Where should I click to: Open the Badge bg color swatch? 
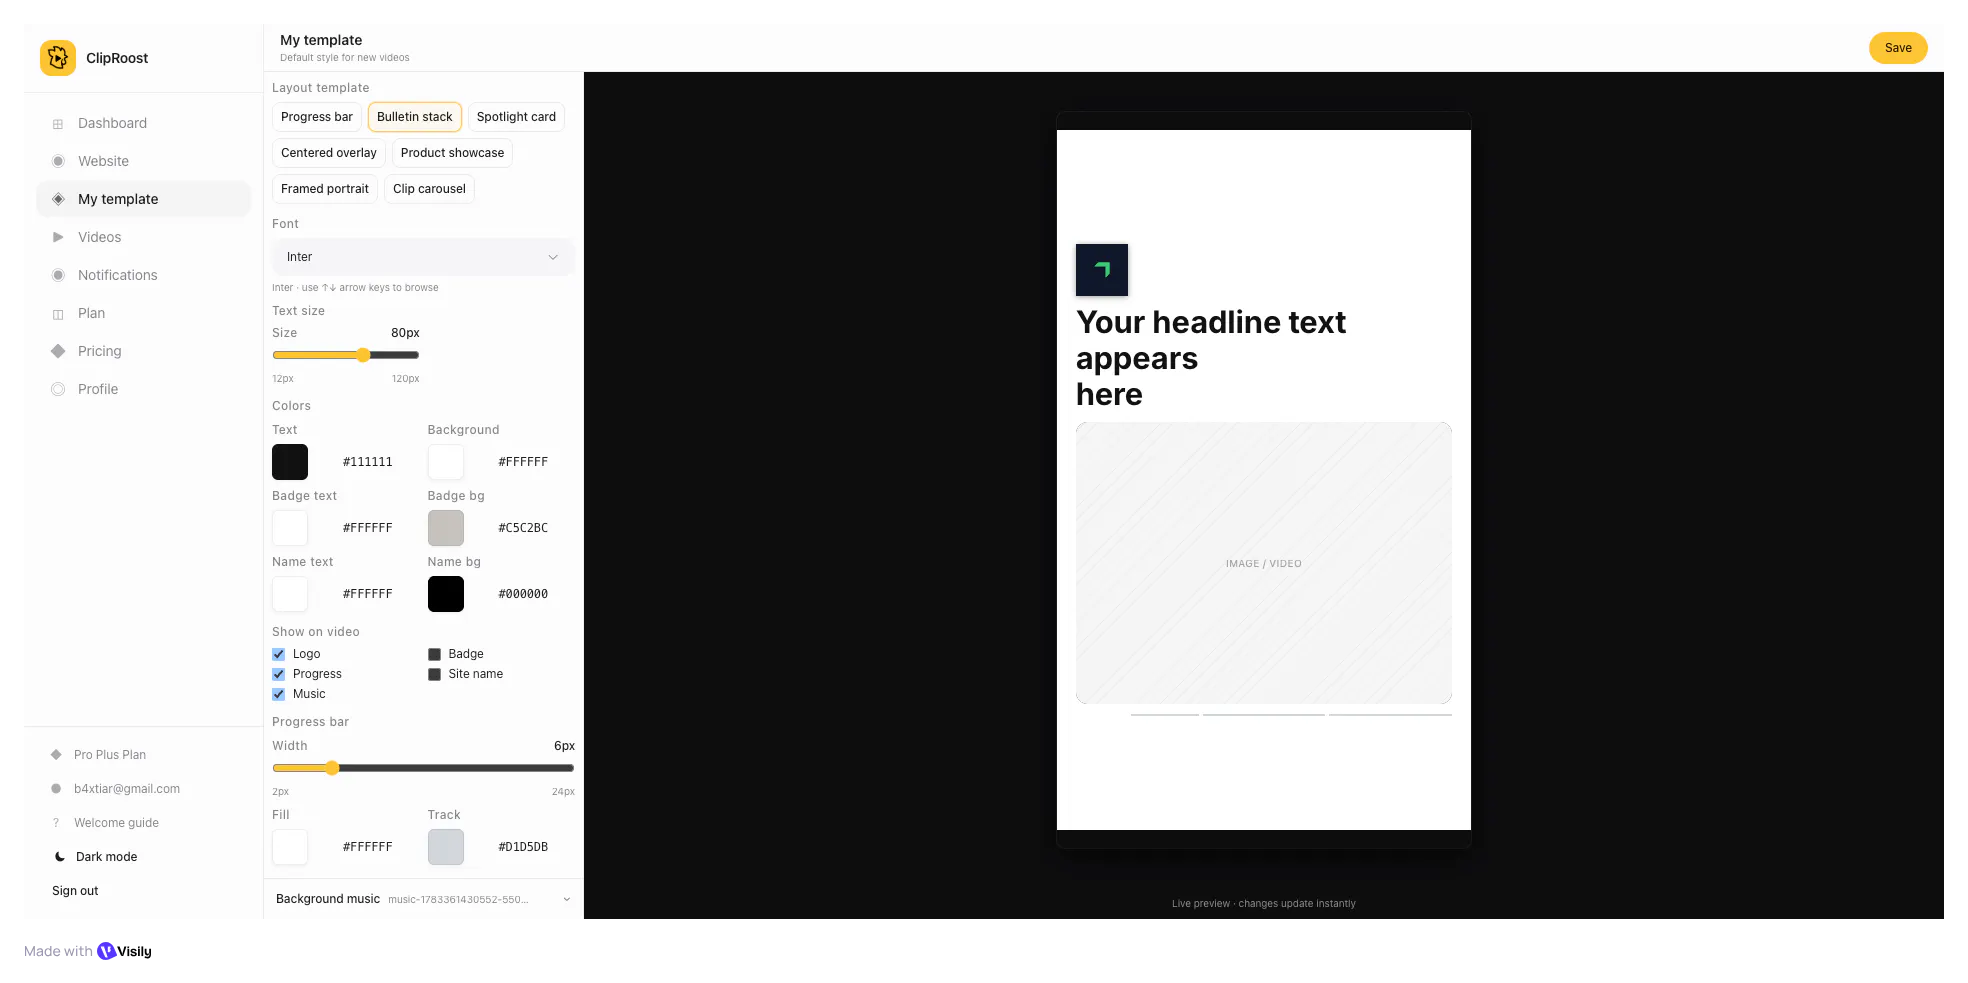click(446, 528)
